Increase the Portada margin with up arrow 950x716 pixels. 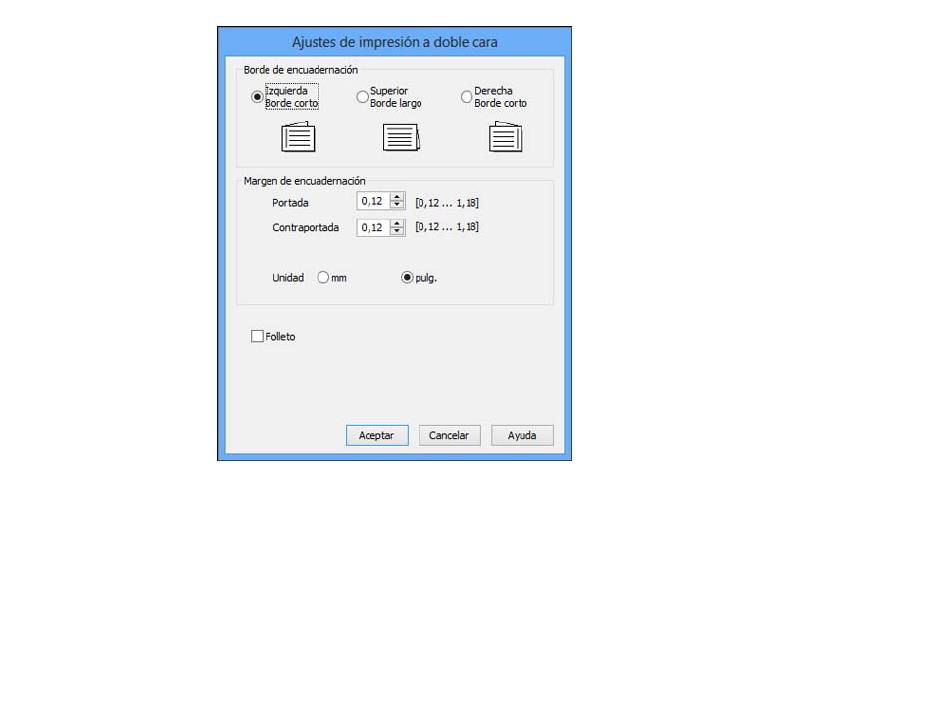coord(397,198)
